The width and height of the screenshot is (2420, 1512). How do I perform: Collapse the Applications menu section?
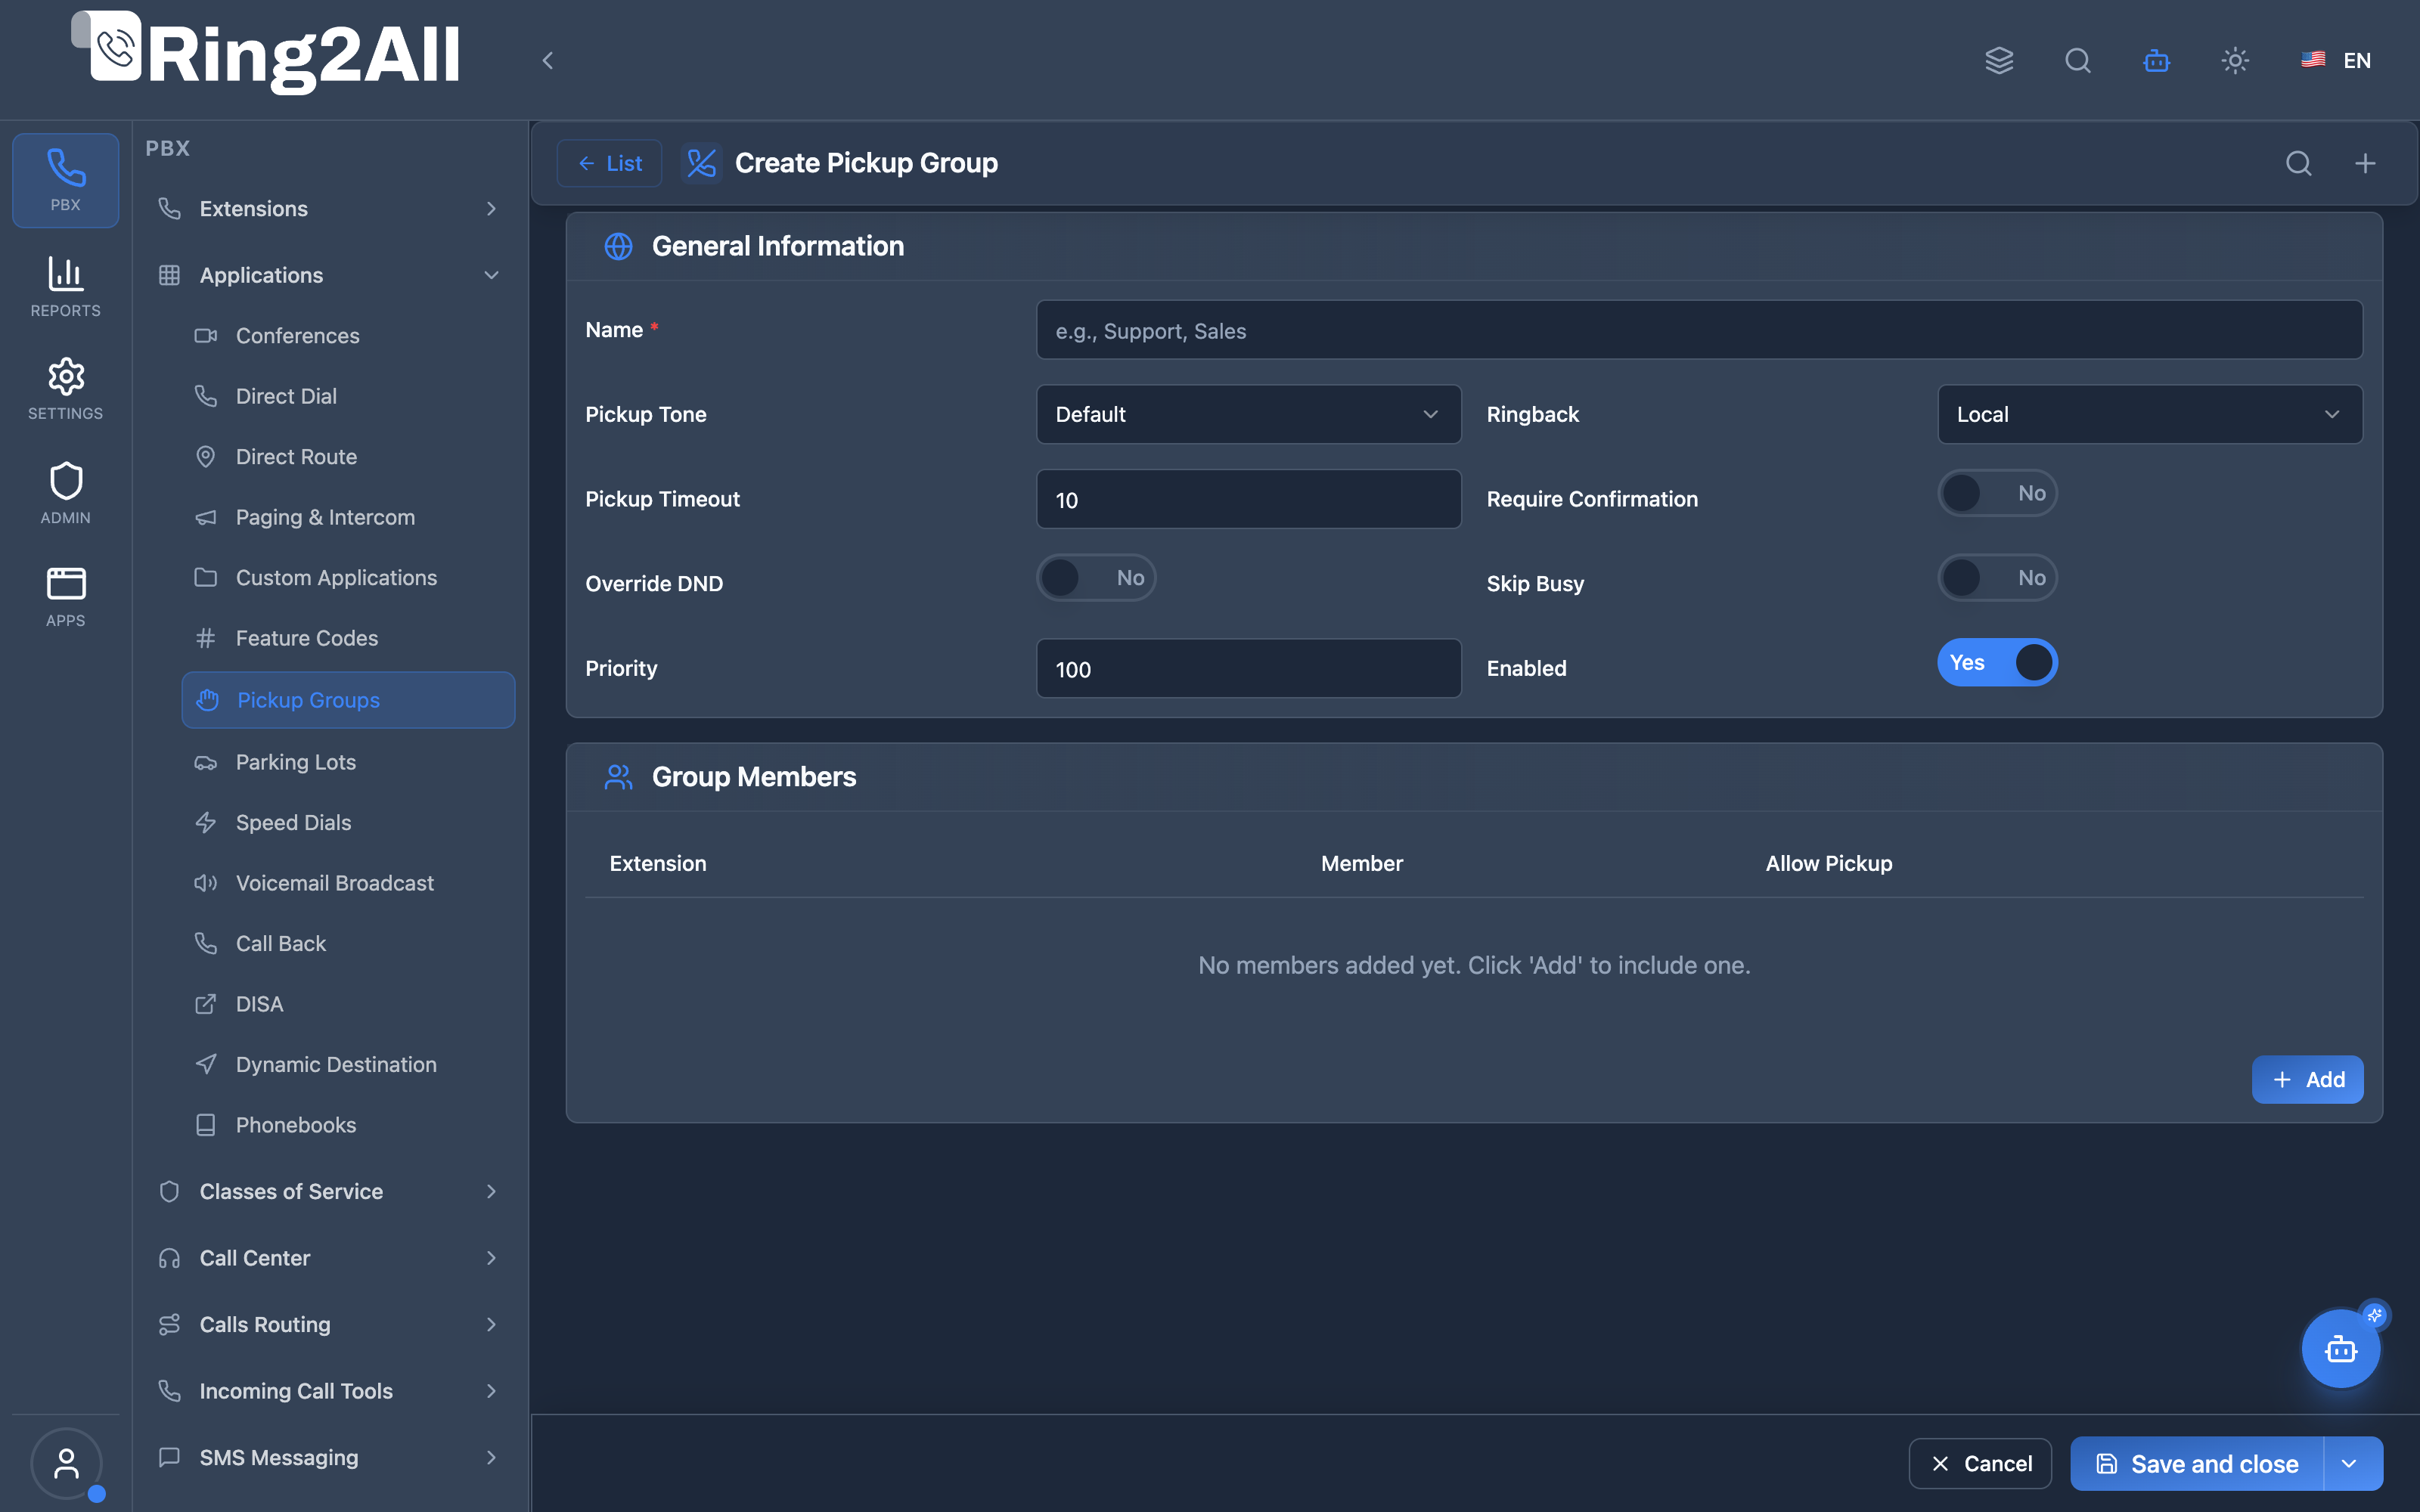coord(328,275)
